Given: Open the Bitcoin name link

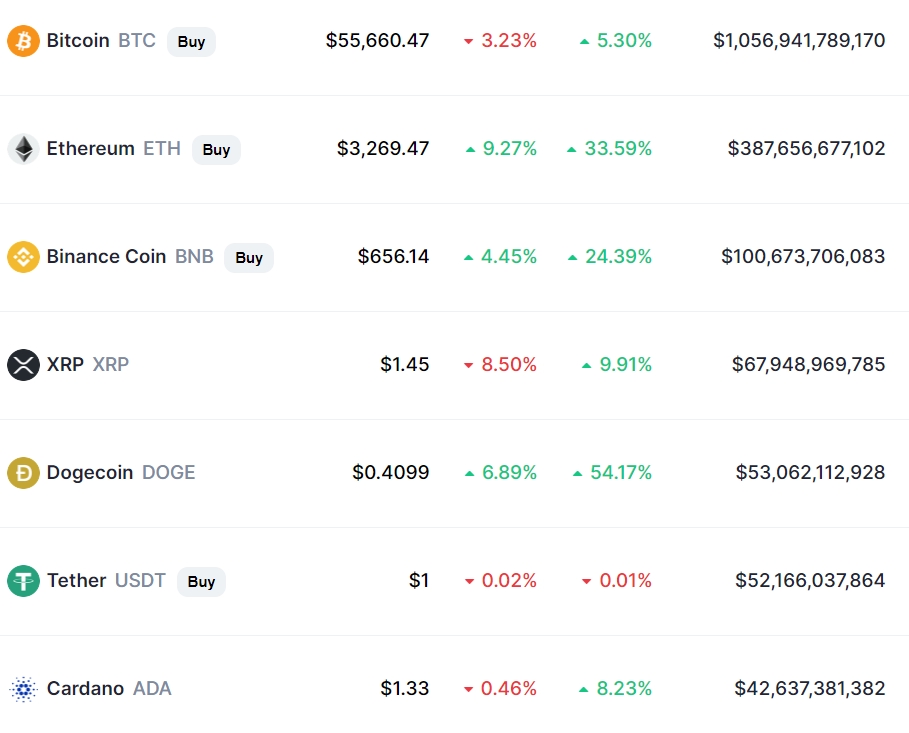Looking at the screenshot, I should point(78,41).
